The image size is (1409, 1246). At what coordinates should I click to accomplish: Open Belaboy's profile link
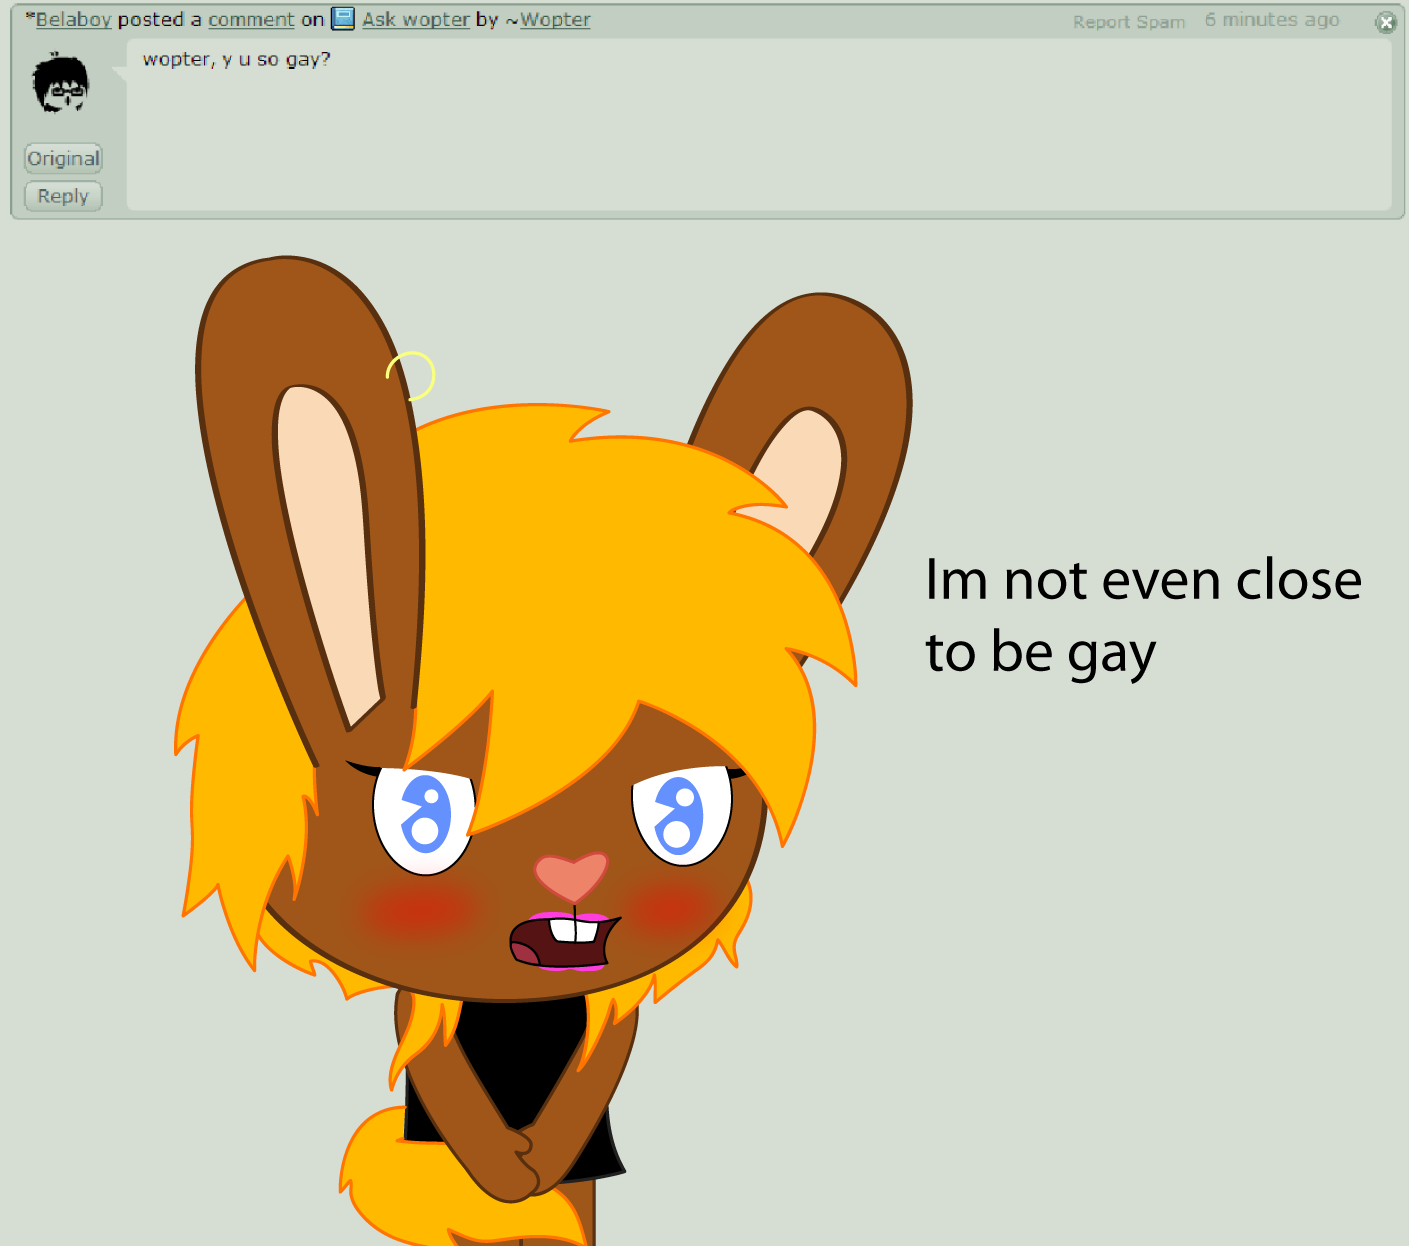point(73,20)
